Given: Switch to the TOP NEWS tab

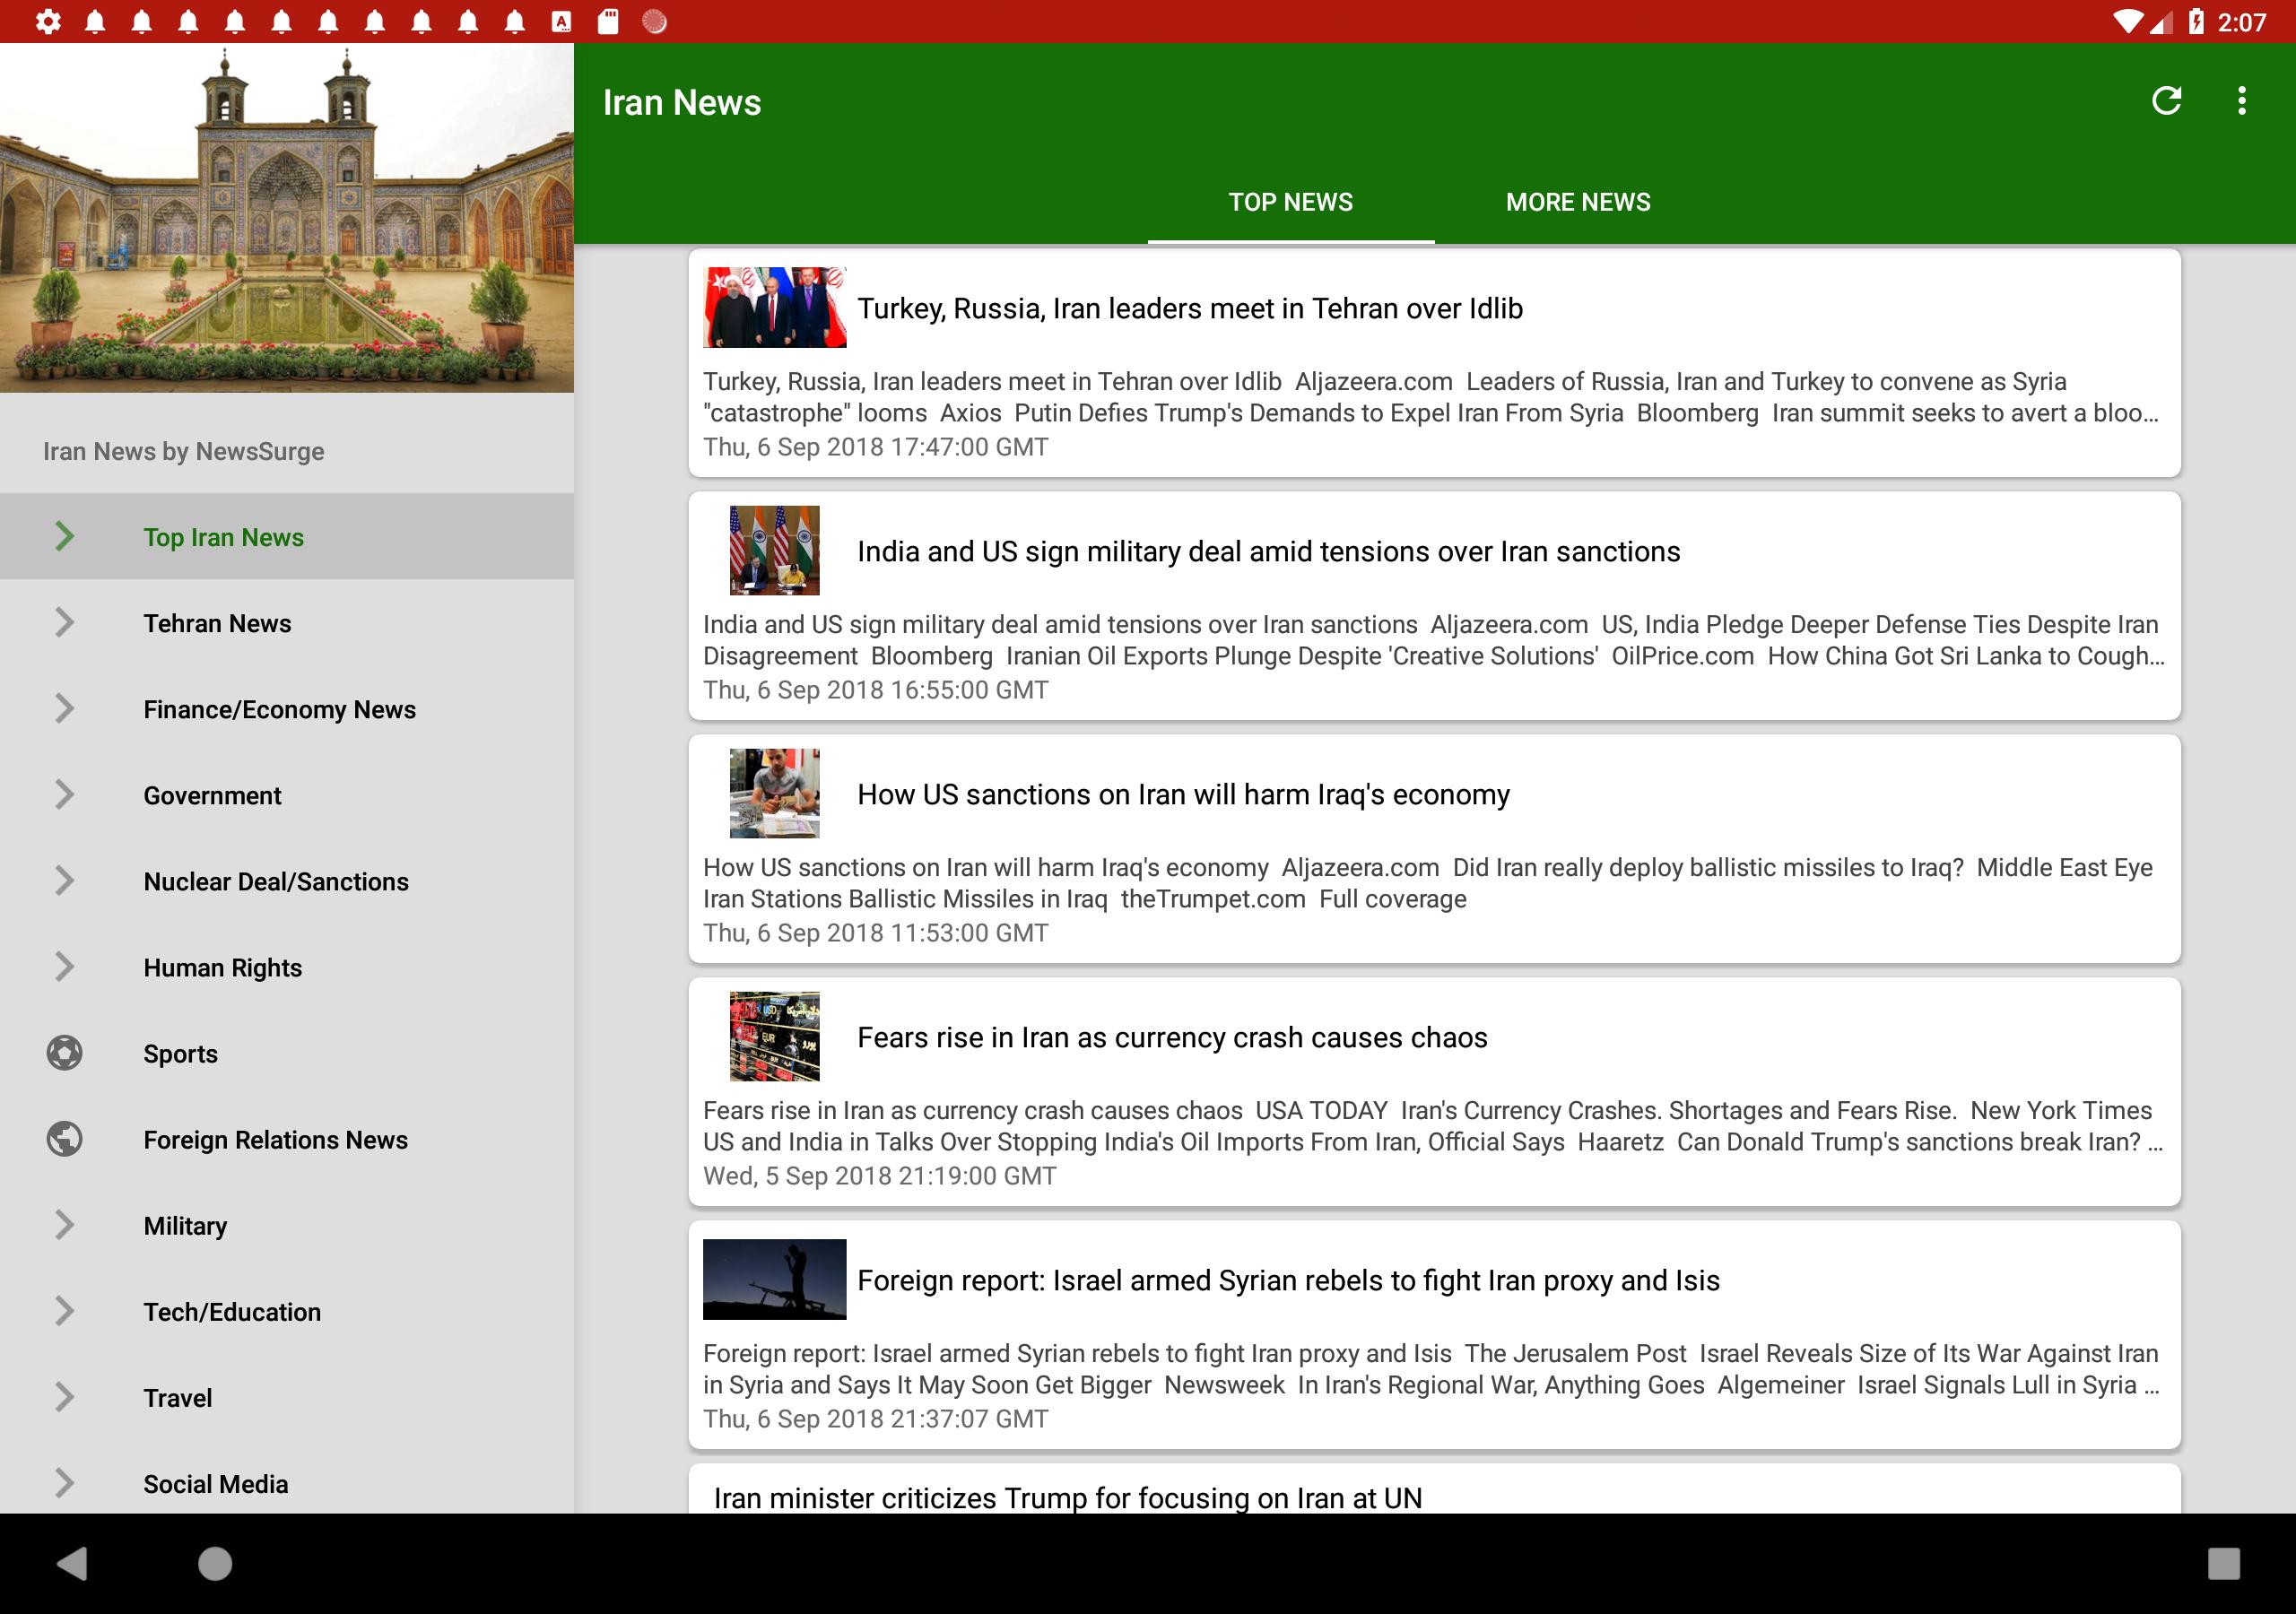Looking at the screenshot, I should click(x=1290, y=202).
